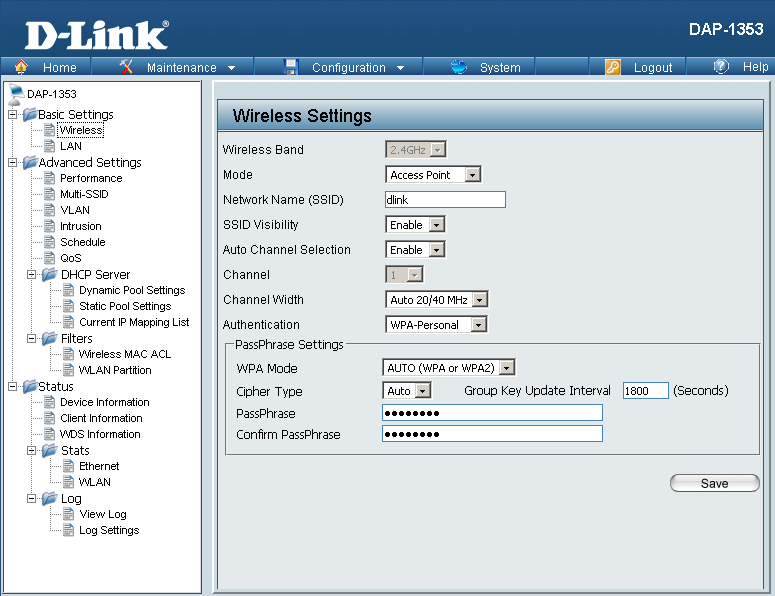Click the Advanced Settings folder icon
This screenshot has height=596, width=775.
pyautogui.click(x=30, y=162)
